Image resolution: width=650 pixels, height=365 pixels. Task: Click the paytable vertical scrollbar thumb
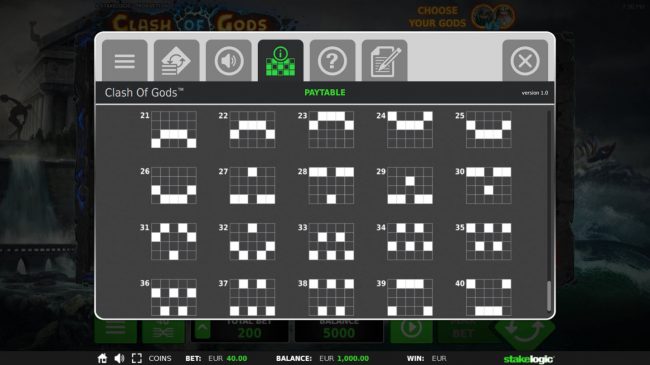pos(549,295)
